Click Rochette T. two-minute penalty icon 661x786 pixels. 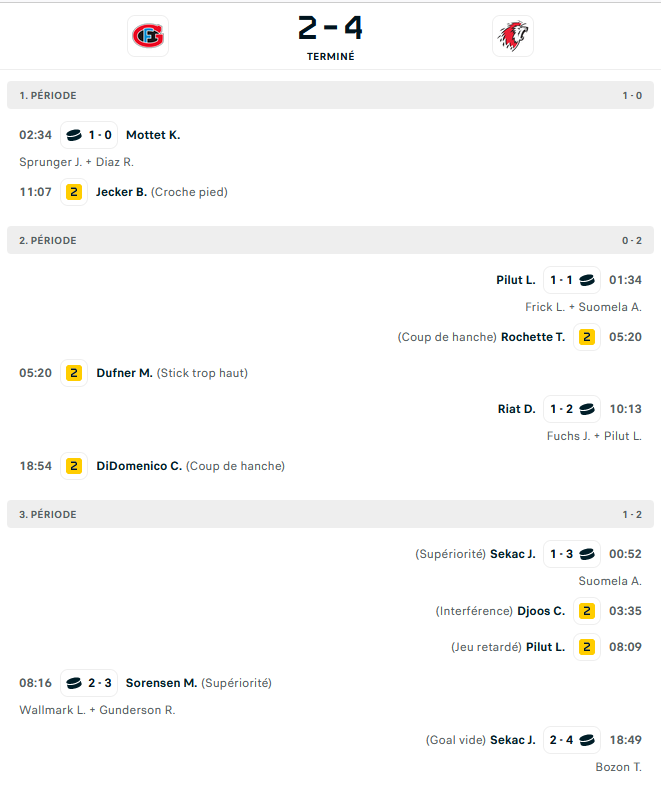587,337
